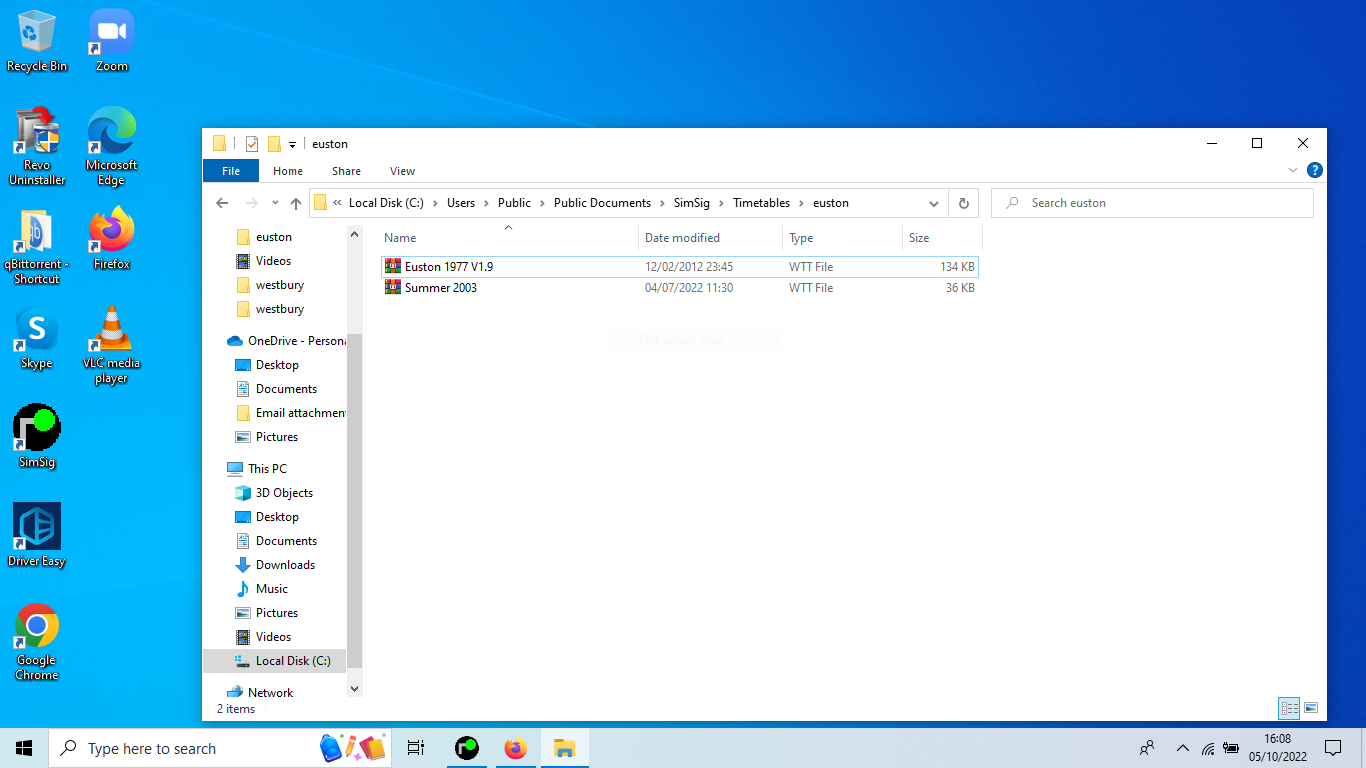Open the recent locations dropdown arrow
Image resolution: width=1366 pixels, height=768 pixels.
pos(275,203)
